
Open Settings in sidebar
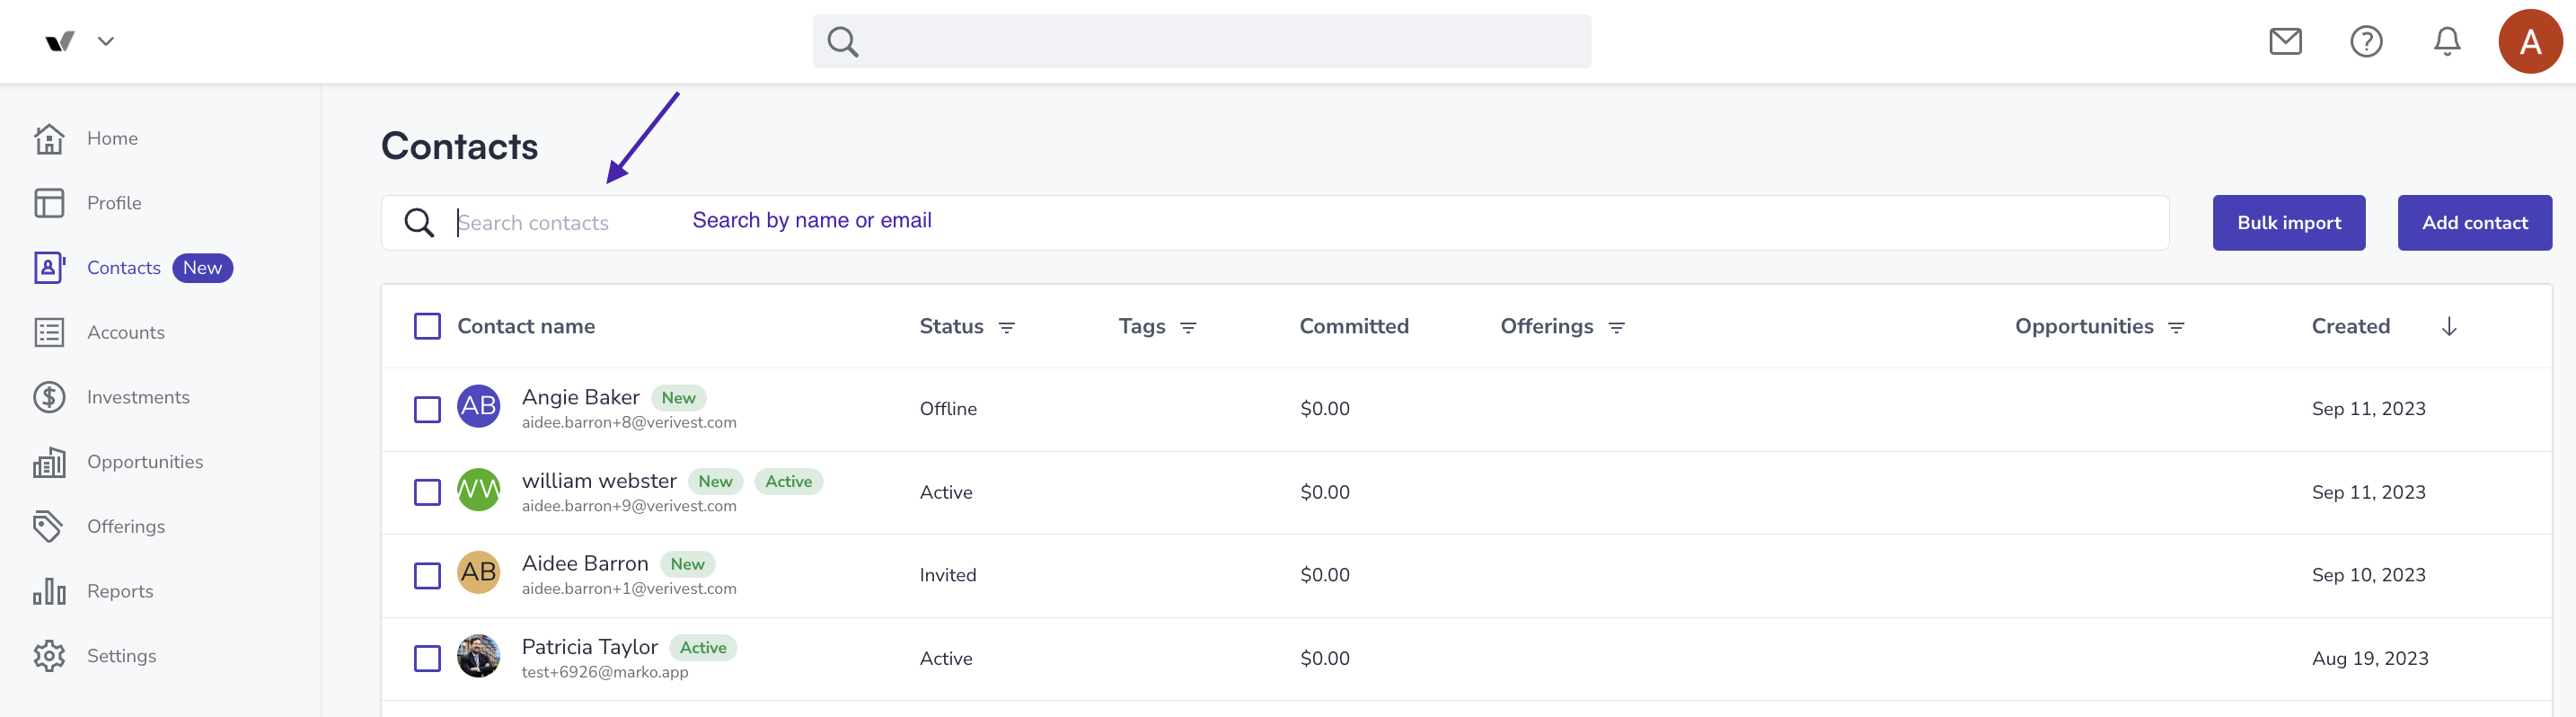(121, 656)
